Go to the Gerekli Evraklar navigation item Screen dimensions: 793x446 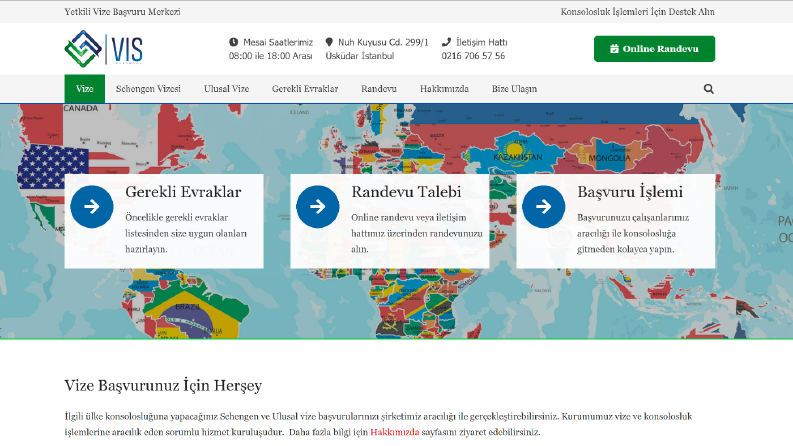(305, 89)
